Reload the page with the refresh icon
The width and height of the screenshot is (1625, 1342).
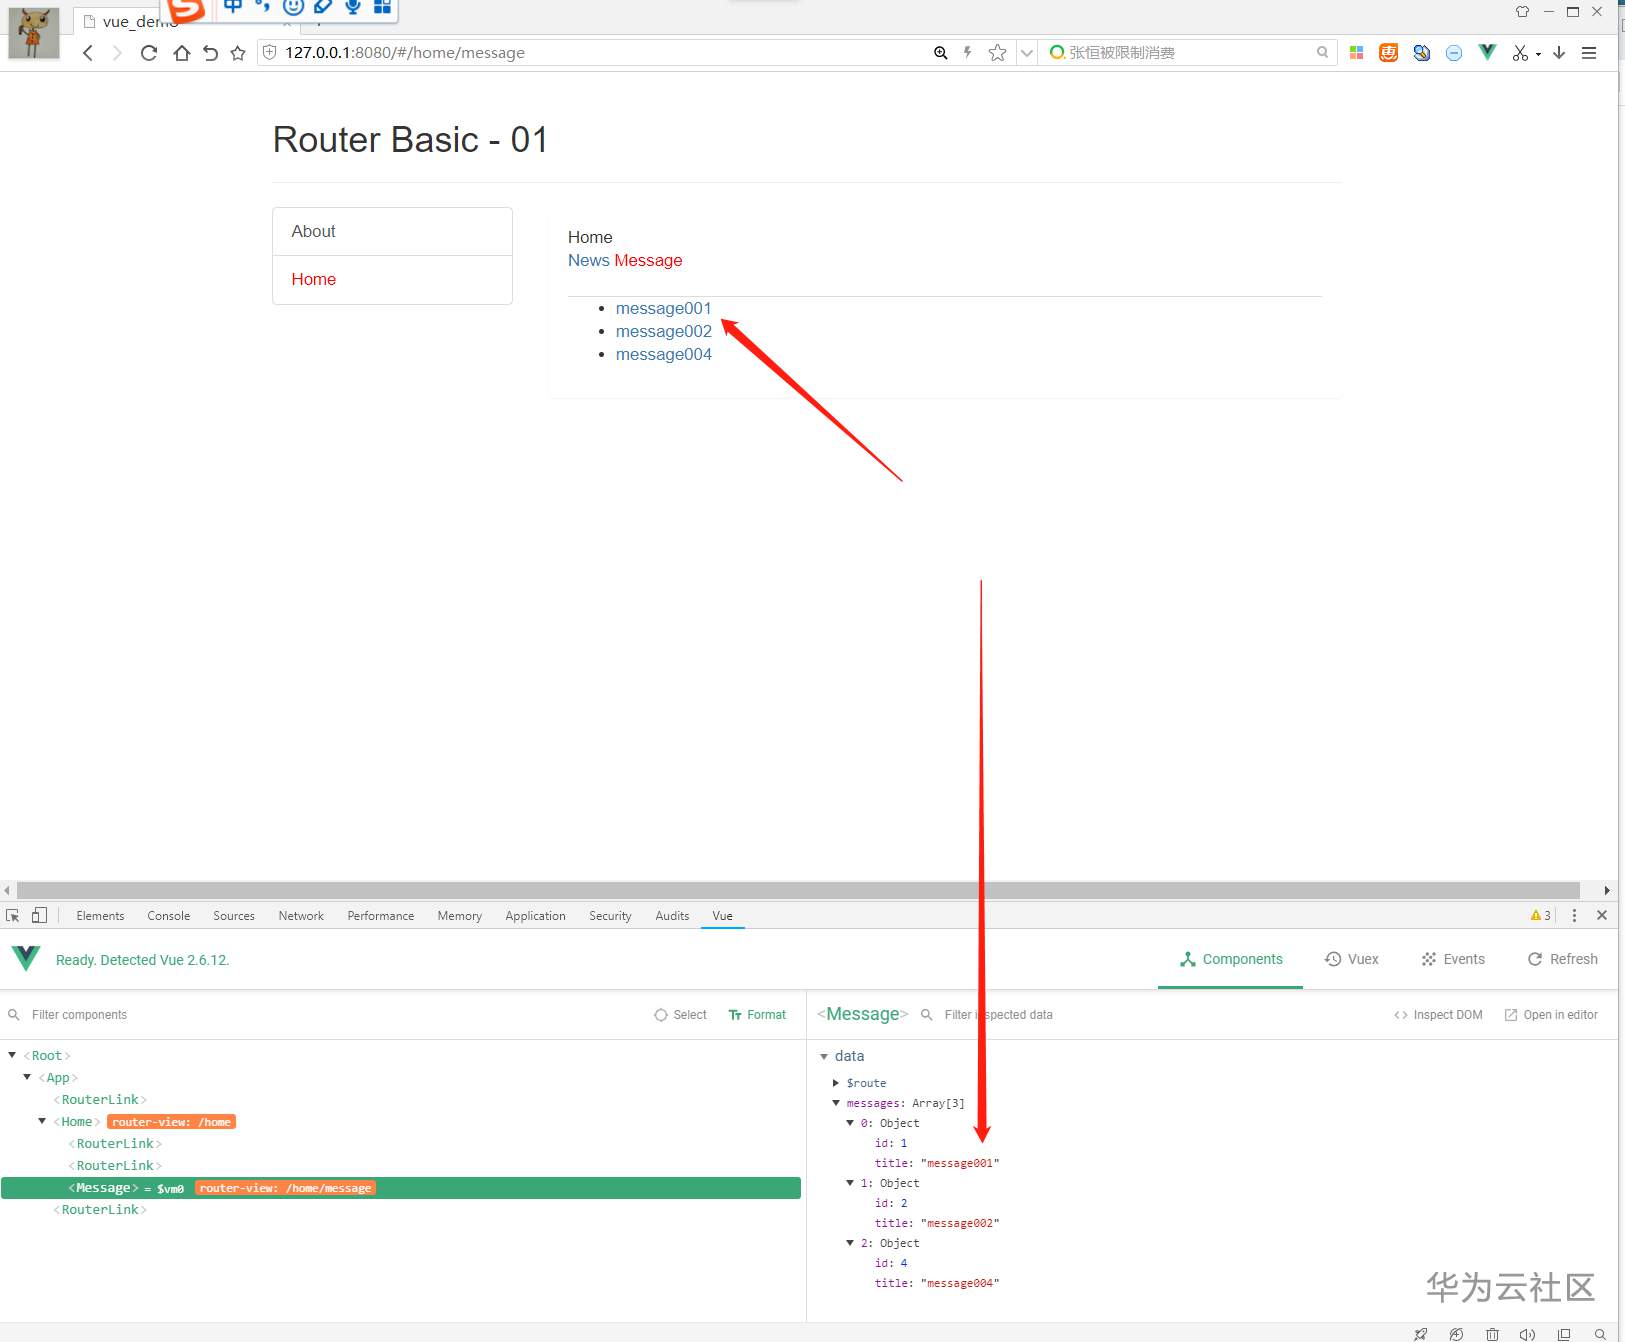[x=149, y=53]
